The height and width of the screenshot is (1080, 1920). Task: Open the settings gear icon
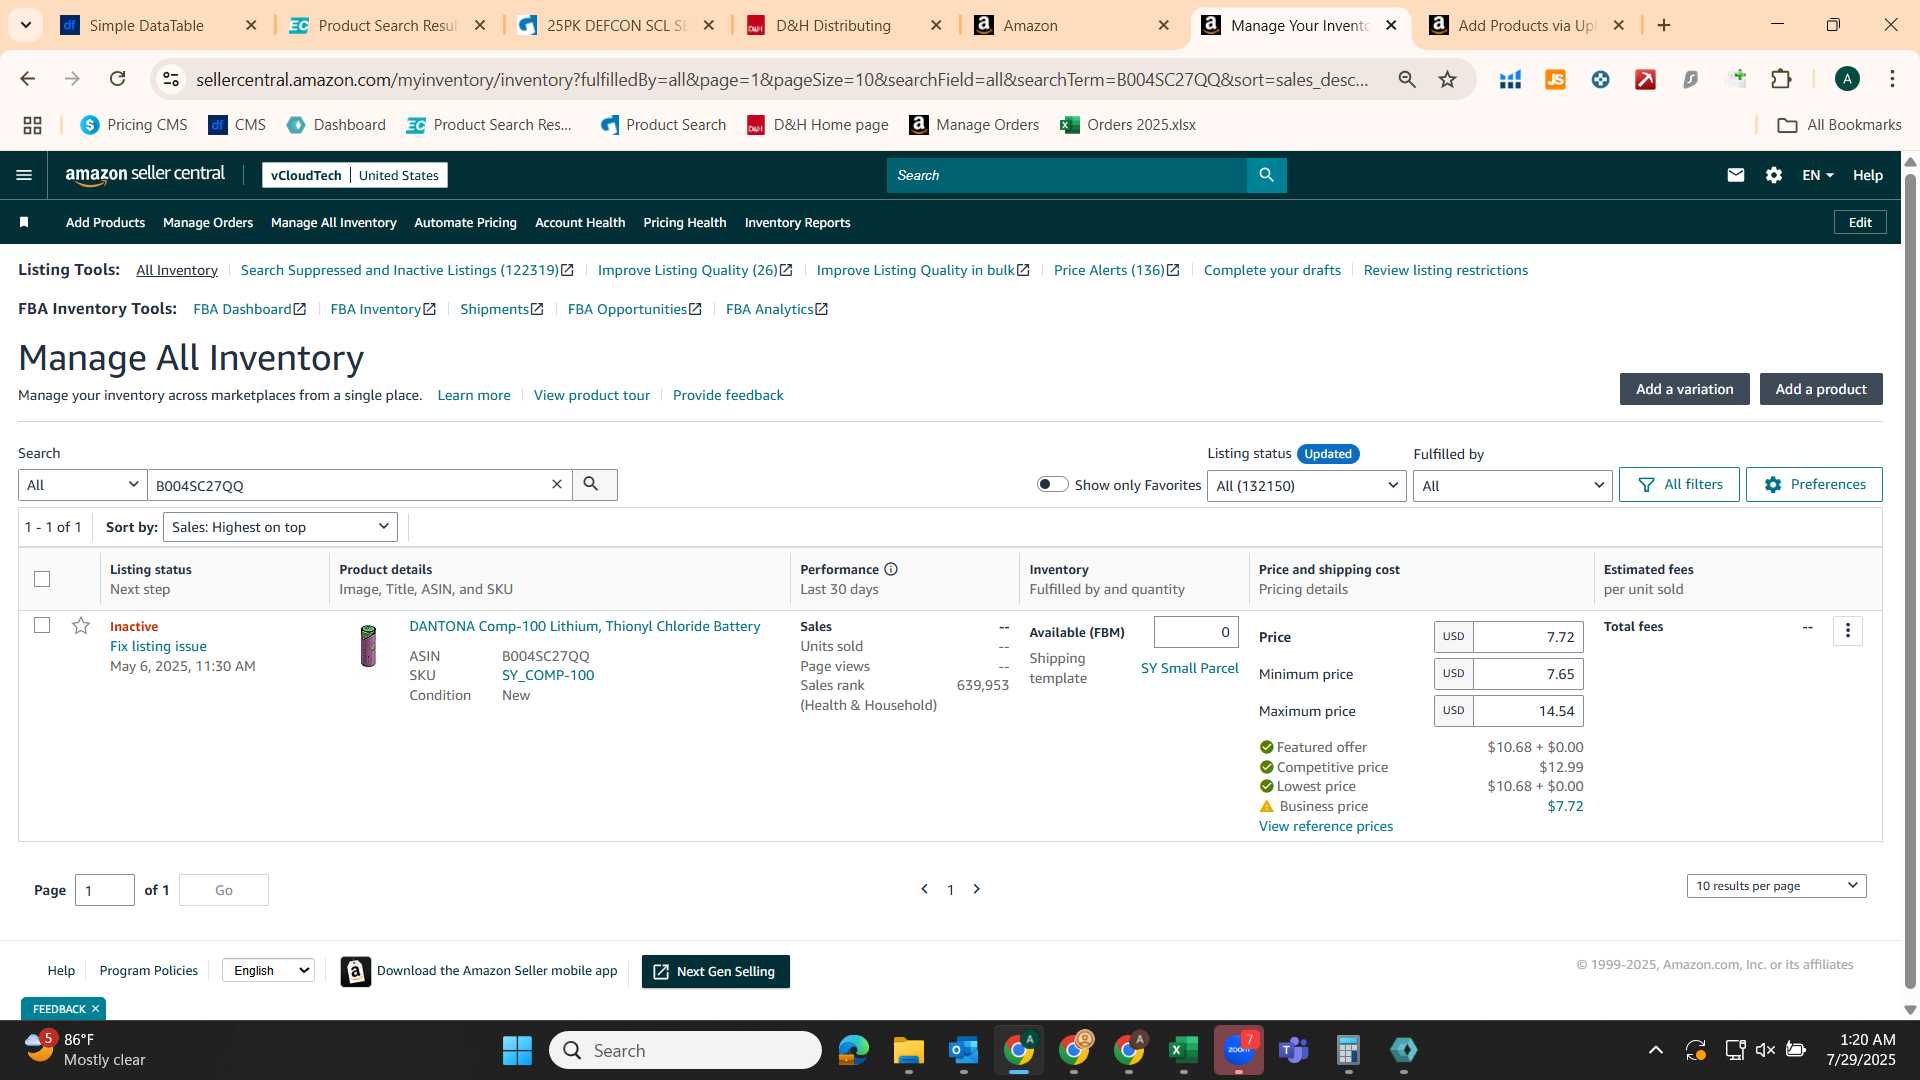click(x=1773, y=175)
